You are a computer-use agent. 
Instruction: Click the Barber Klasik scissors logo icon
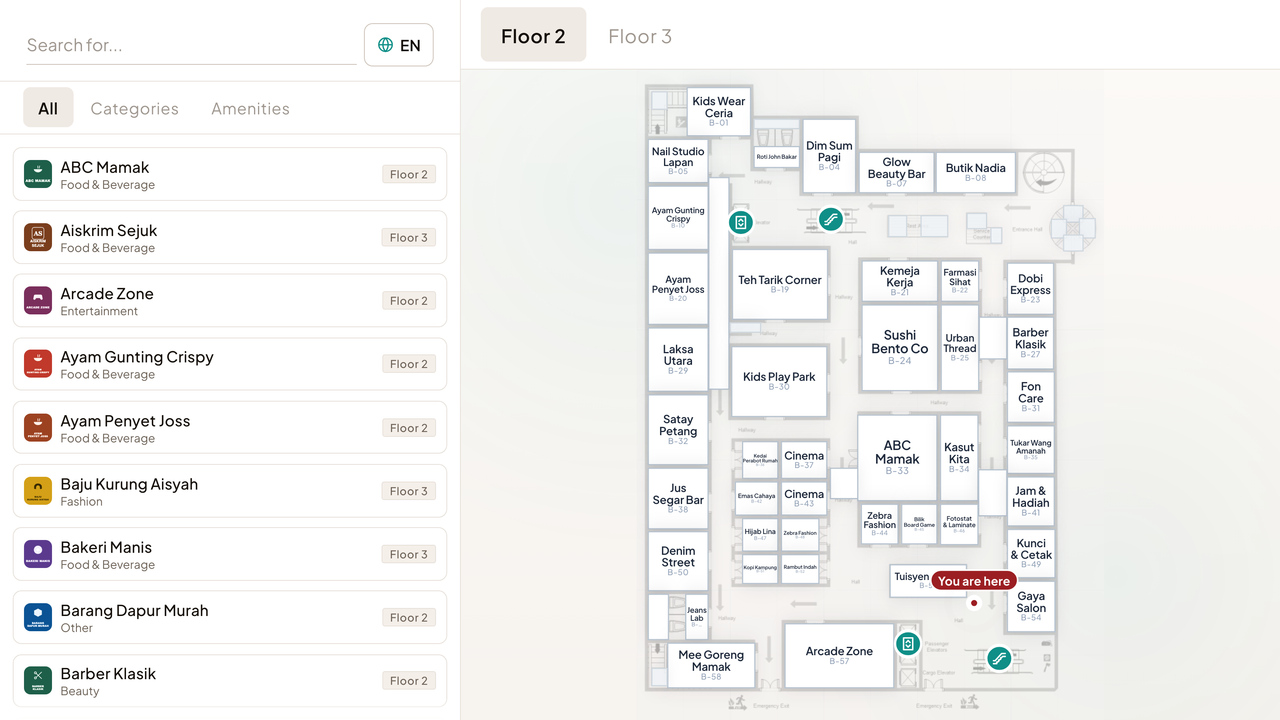pyautogui.click(x=38, y=680)
